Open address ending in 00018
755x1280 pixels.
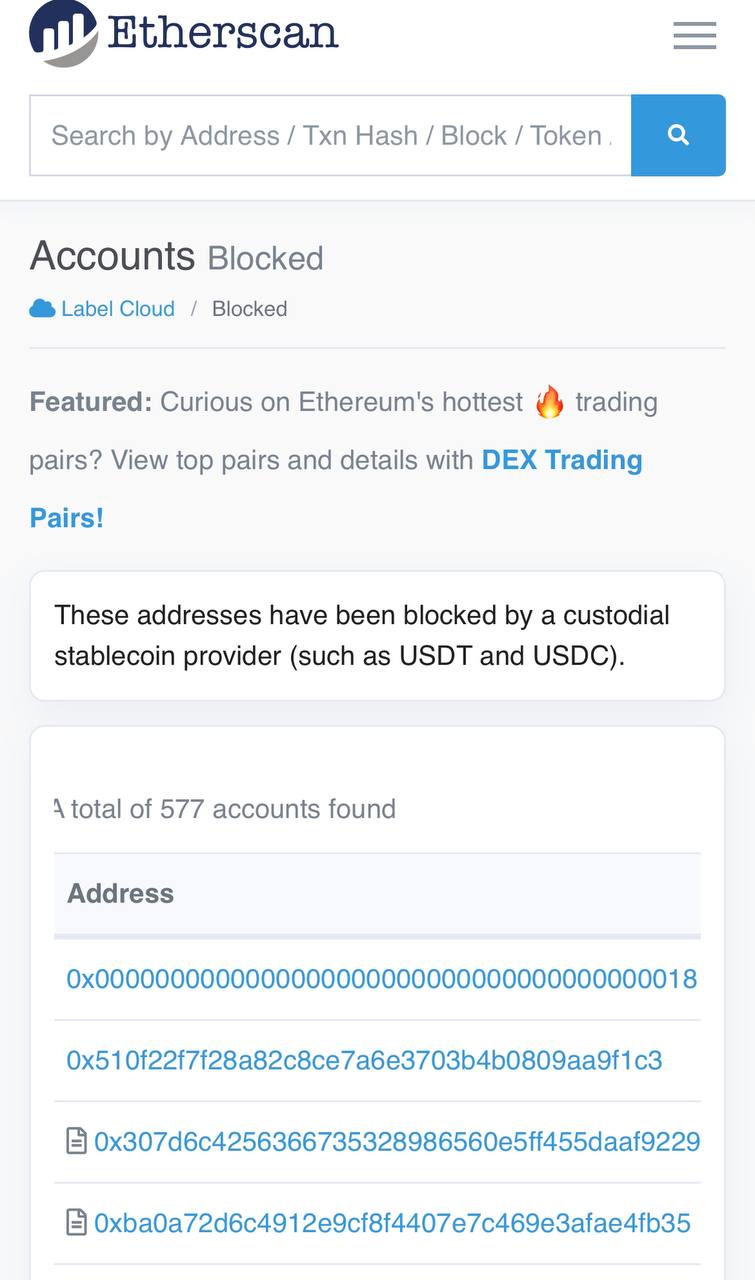pyautogui.click(x=381, y=978)
